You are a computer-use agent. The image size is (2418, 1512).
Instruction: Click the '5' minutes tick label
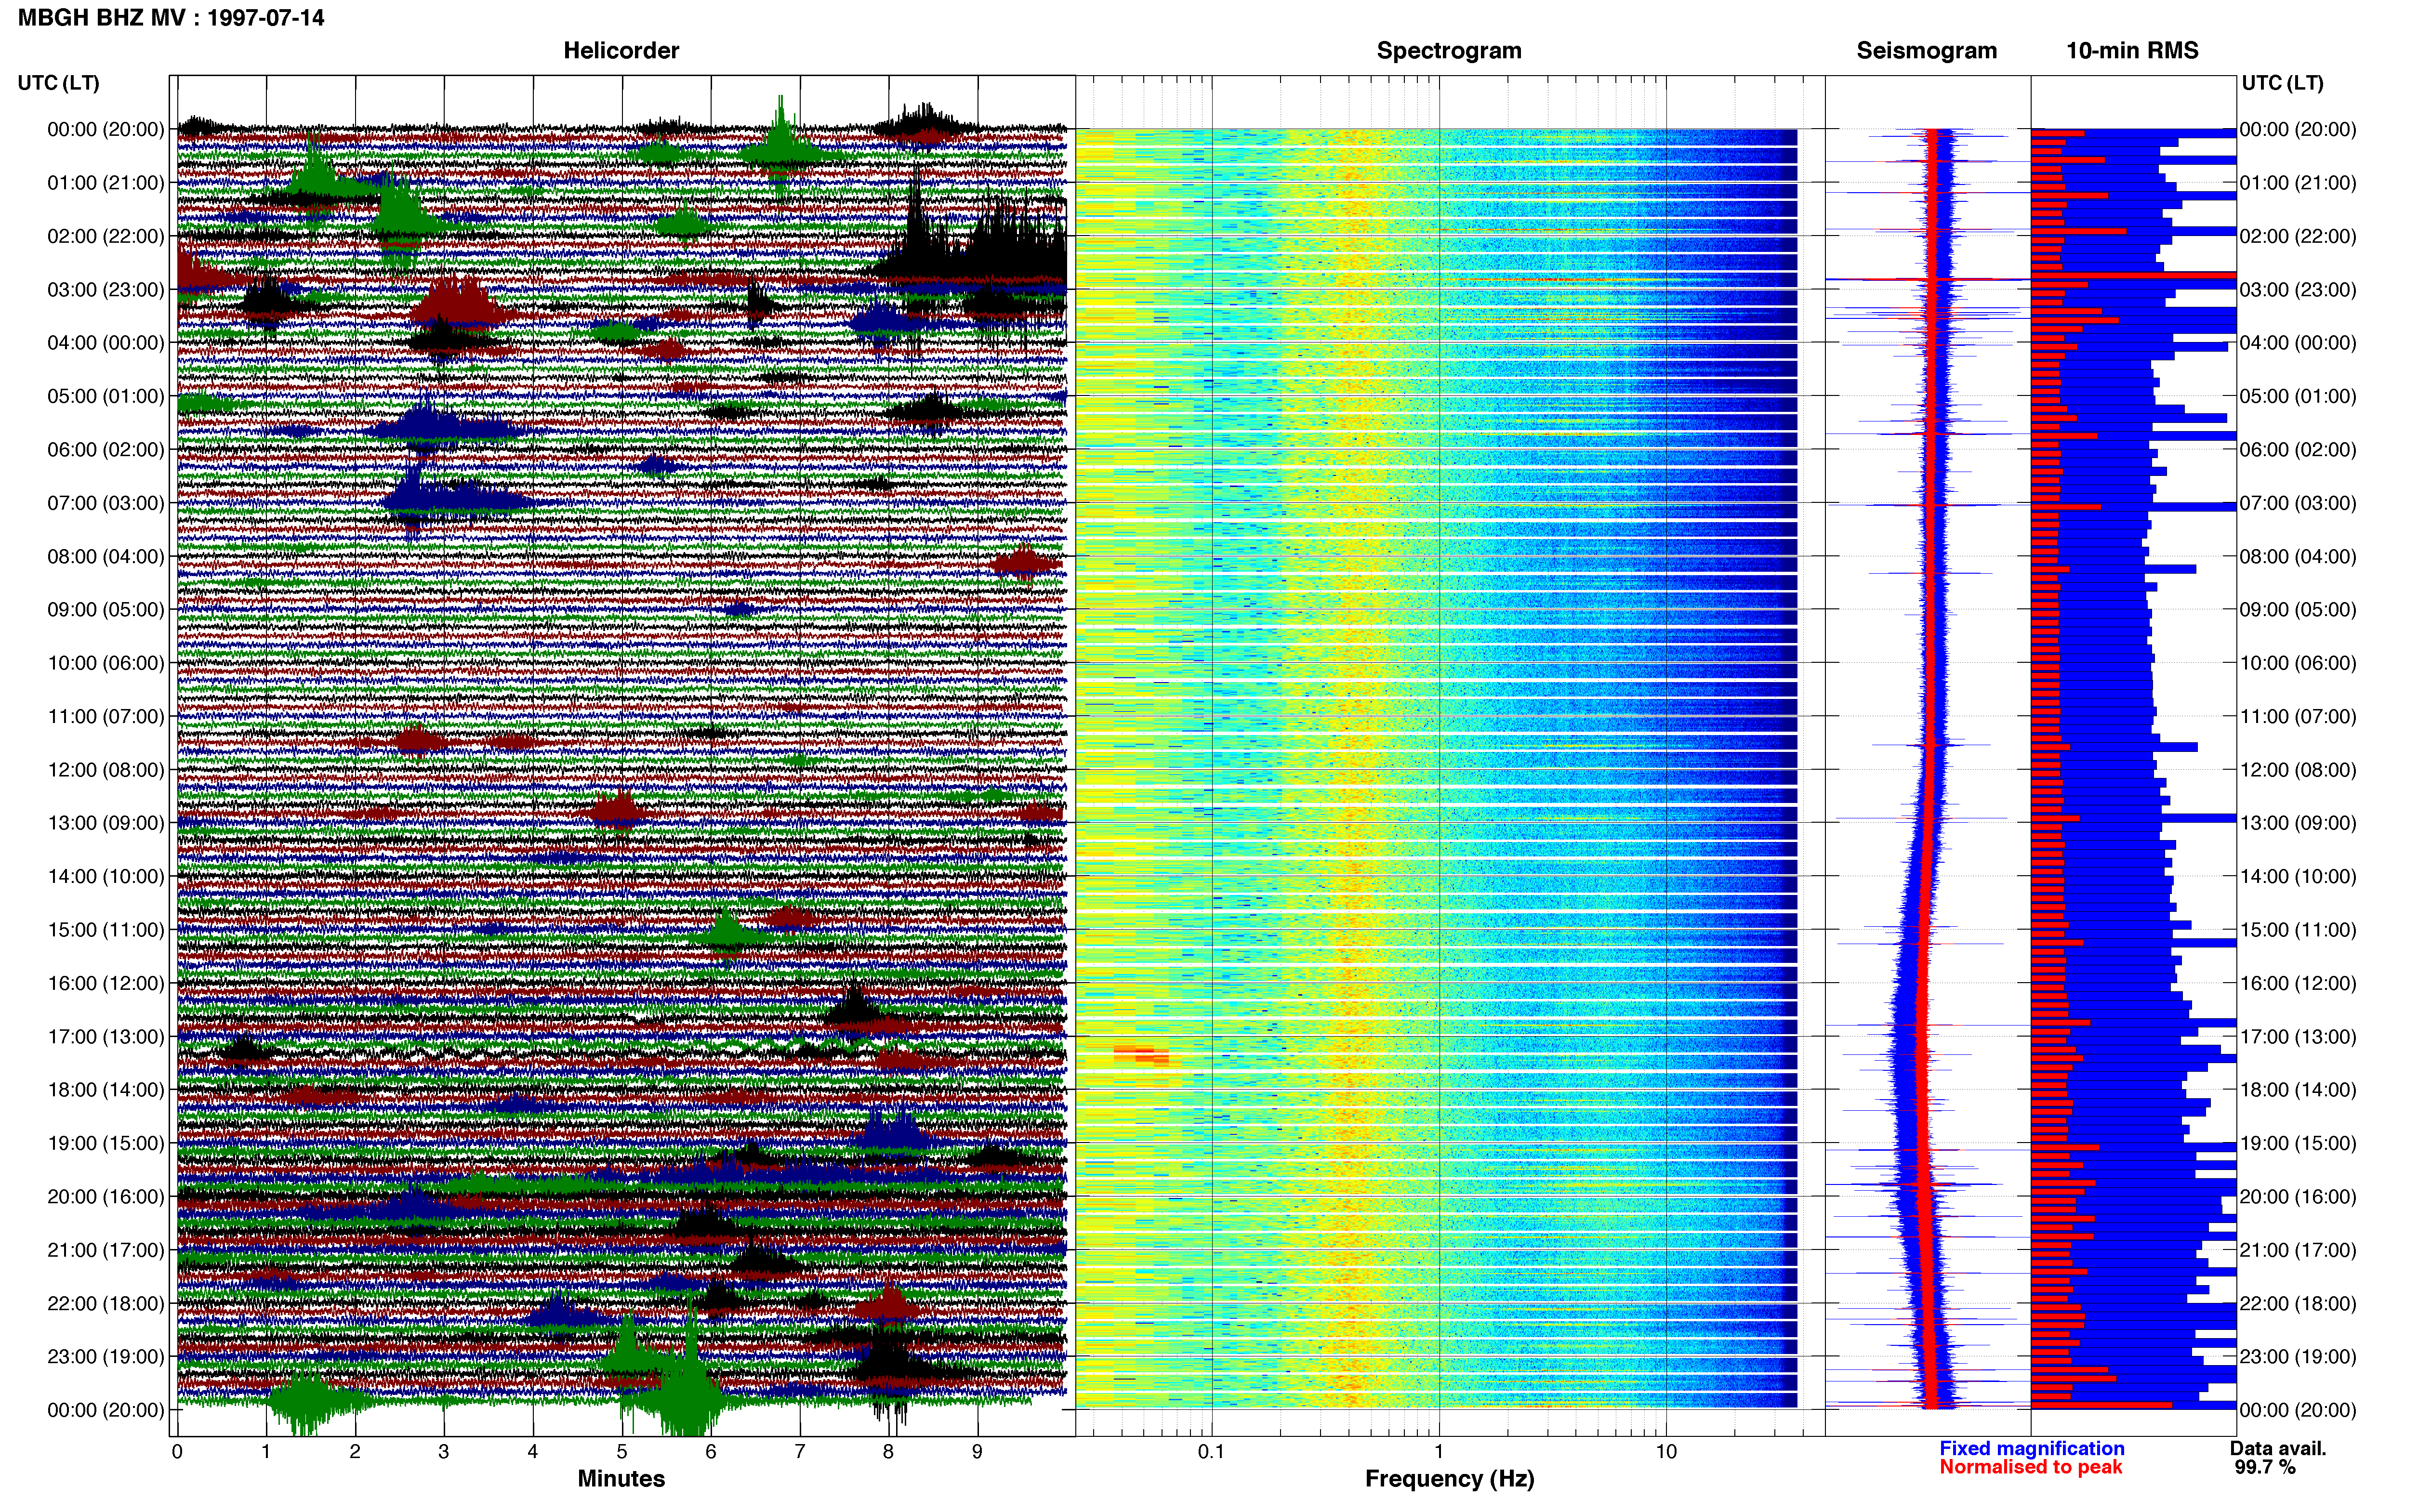coord(622,1452)
